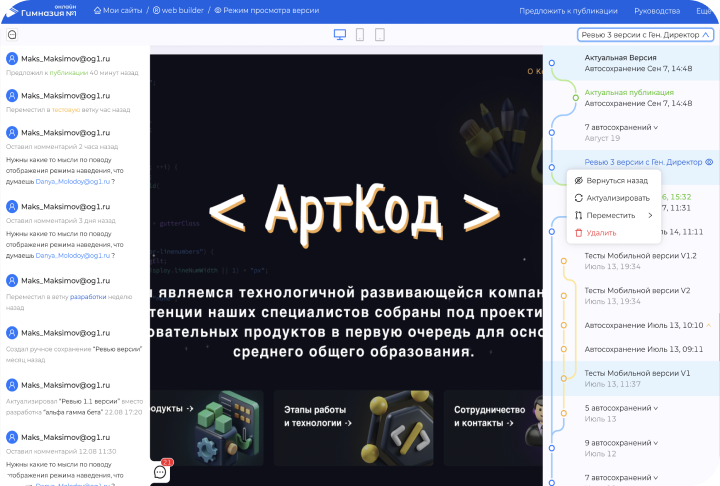This screenshot has width=720, height=486.
Task: Click the Danya_Molodoy@og1.ru mention in the 2 часа назад comment
Action: coord(73,181)
